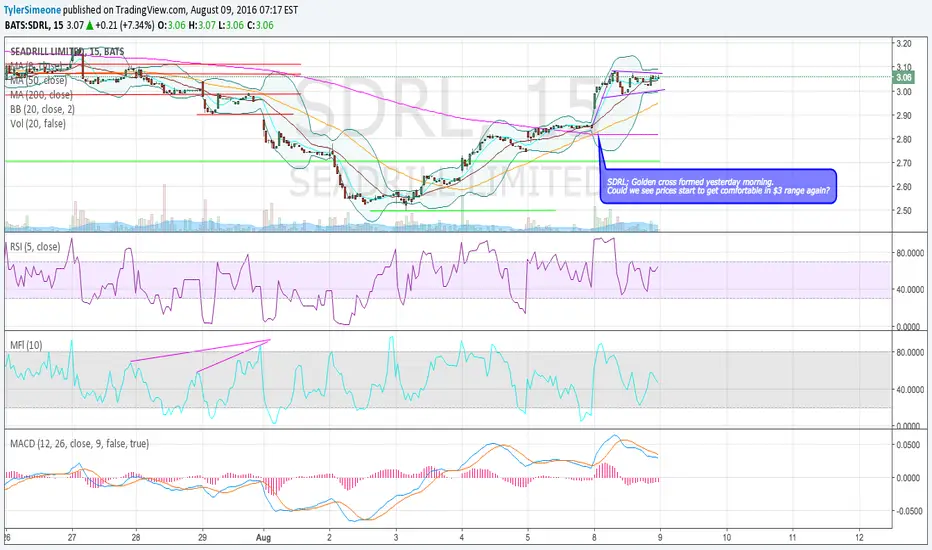
Task: Select date label 3 on time axis
Action: tap(396, 538)
